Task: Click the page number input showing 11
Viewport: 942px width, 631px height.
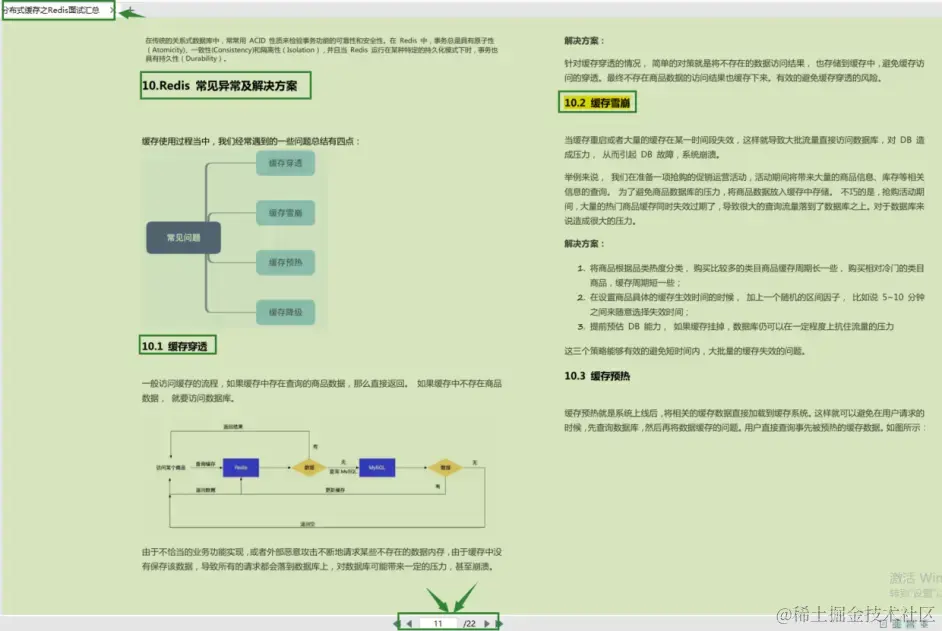Action: [440, 623]
